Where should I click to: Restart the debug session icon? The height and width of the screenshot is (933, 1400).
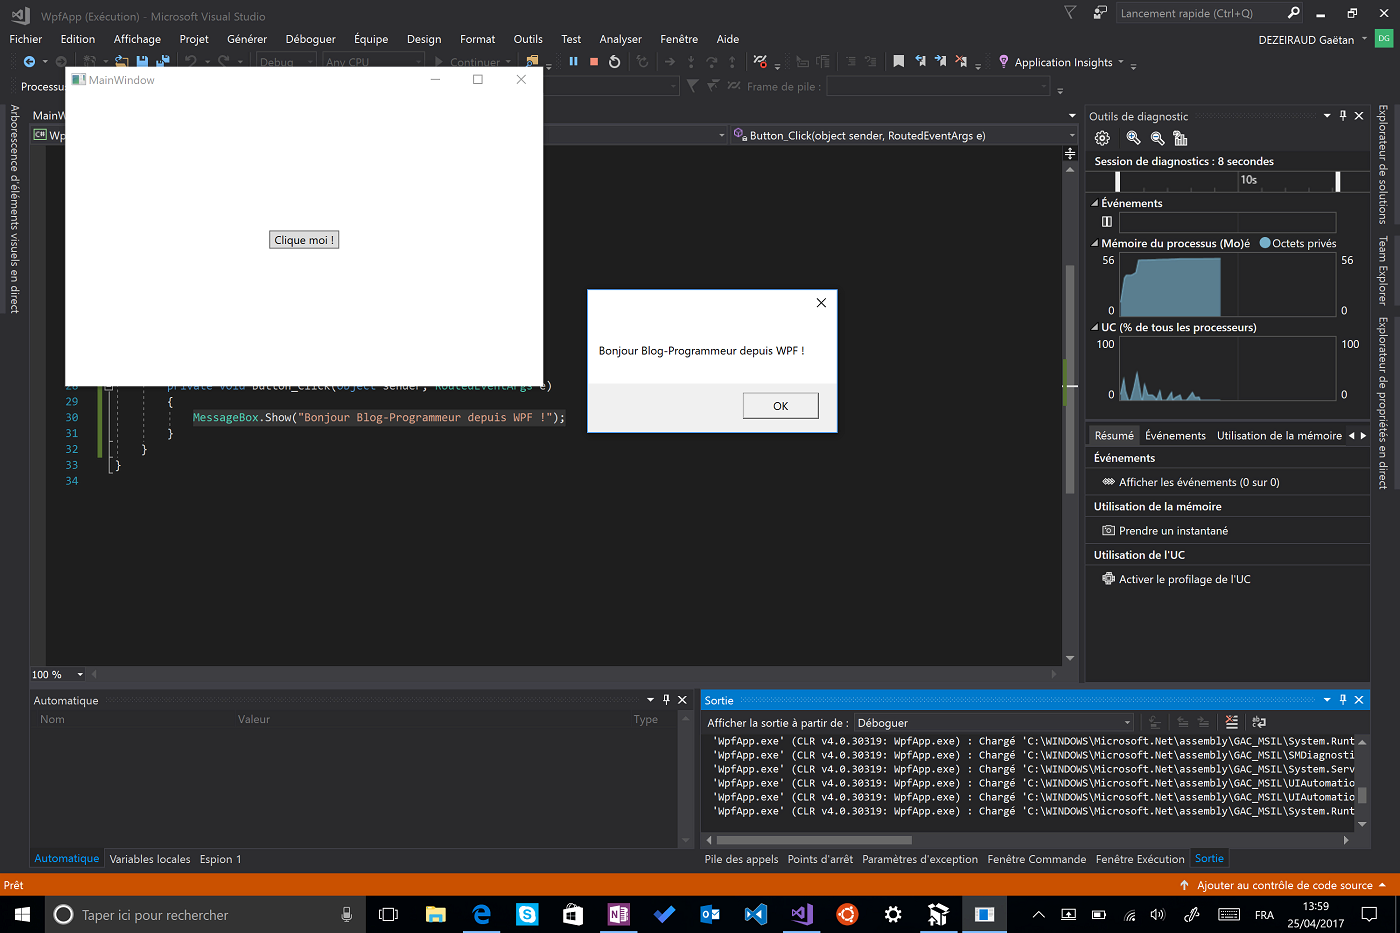615,62
